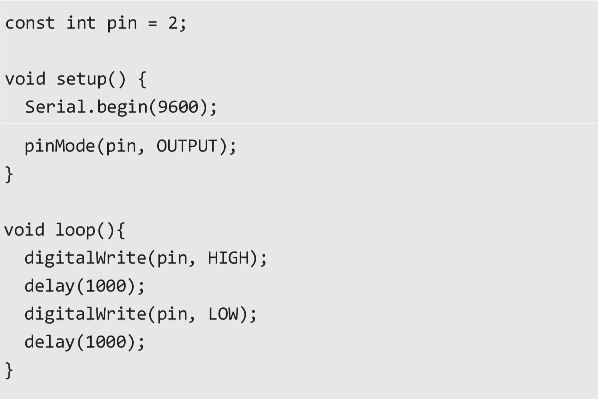Click 'digitalWrite' on the line with LOW
This screenshot has width=598, height=399.
85,314
